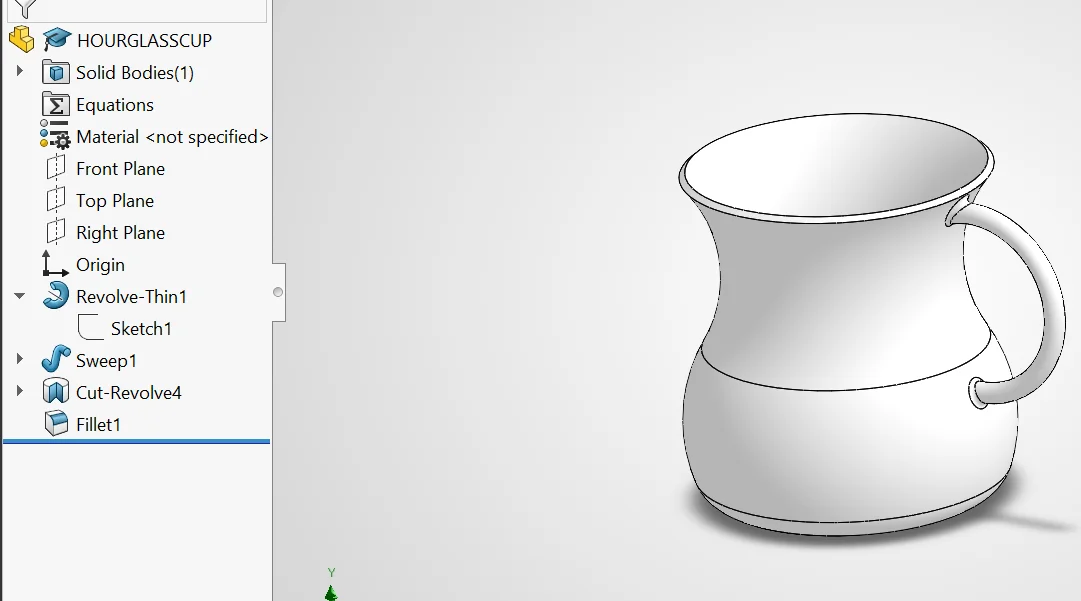Select the Revolve-Thin1 feature icon
The image size is (1081, 601).
coord(56,296)
